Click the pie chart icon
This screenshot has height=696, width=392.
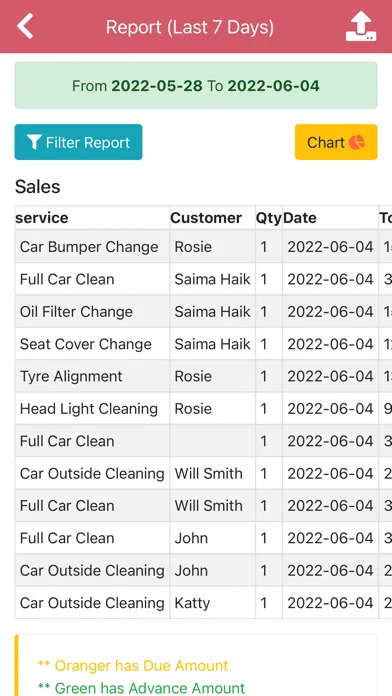tap(356, 142)
